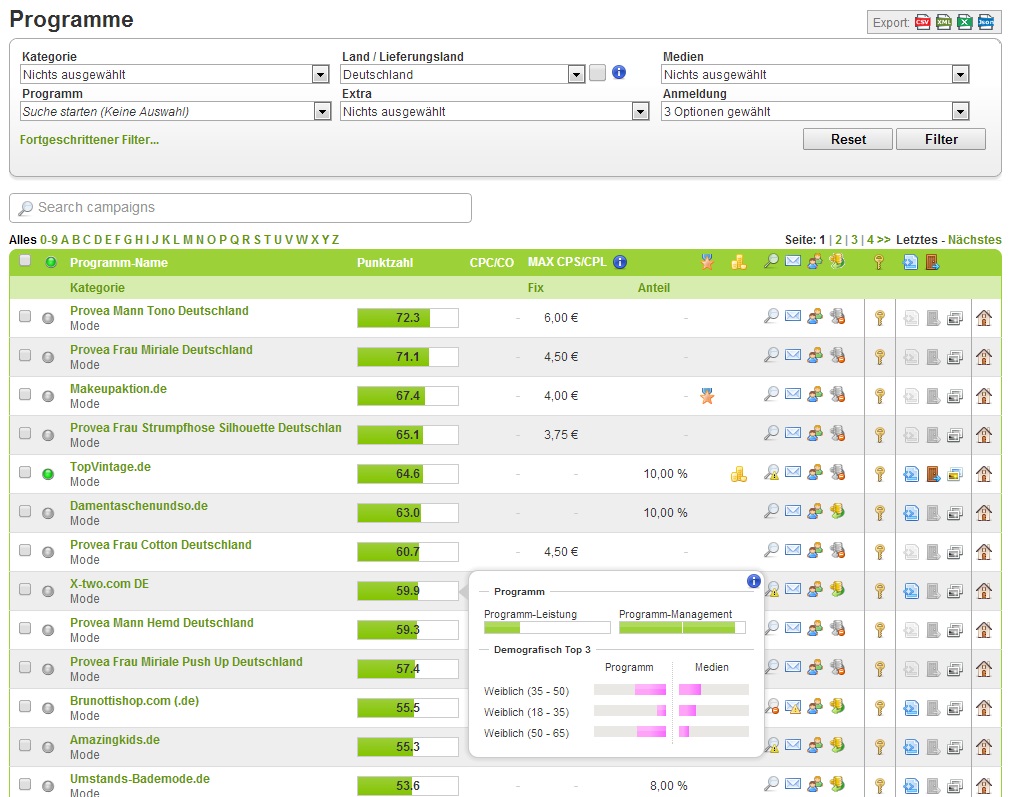Open the magnifier details for Provea Mann Tono Deutschland

click(771, 316)
